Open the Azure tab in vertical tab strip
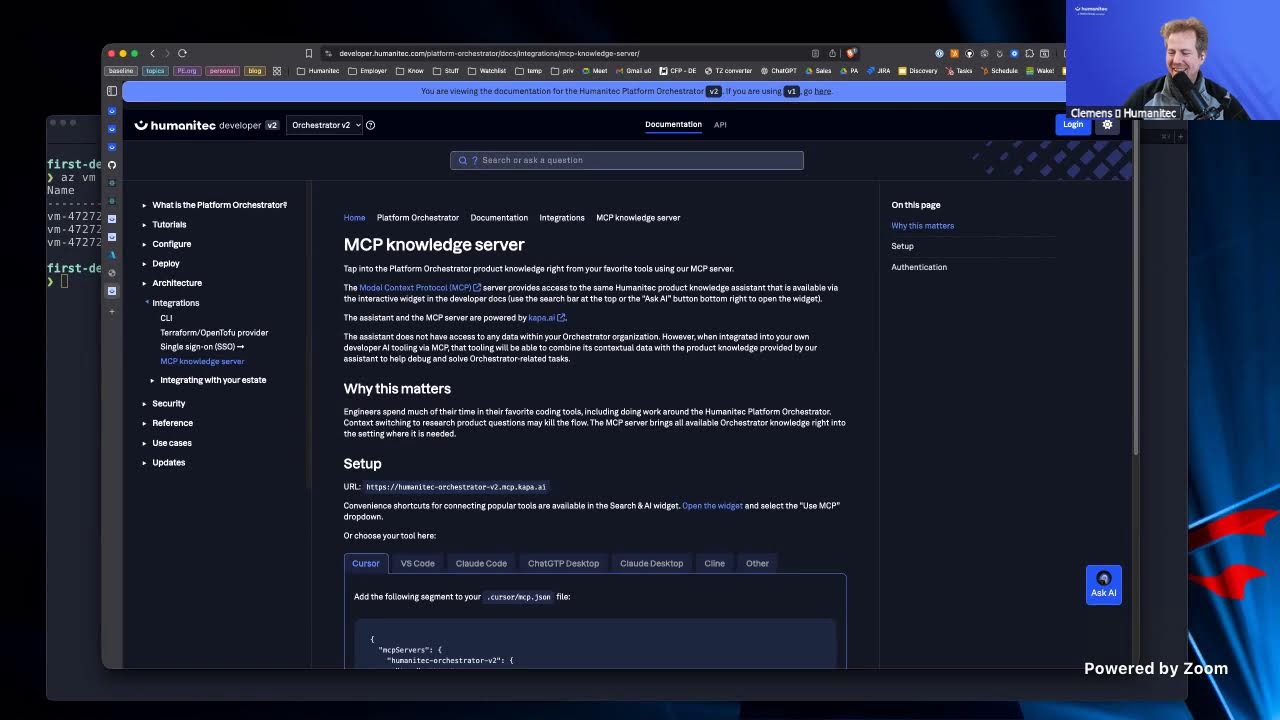The height and width of the screenshot is (720, 1280). 112,254
